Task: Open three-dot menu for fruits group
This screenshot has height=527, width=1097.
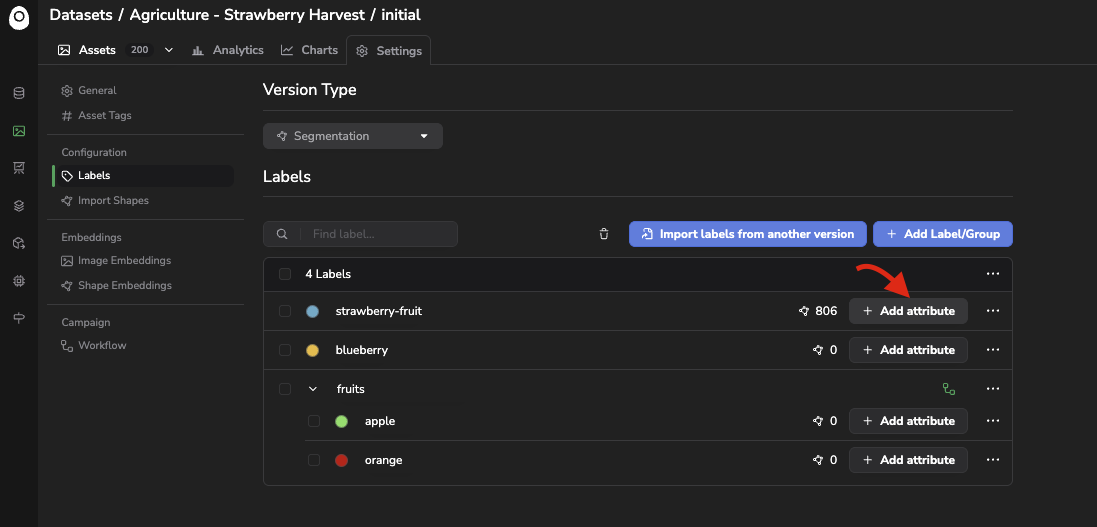Action: (992, 388)
